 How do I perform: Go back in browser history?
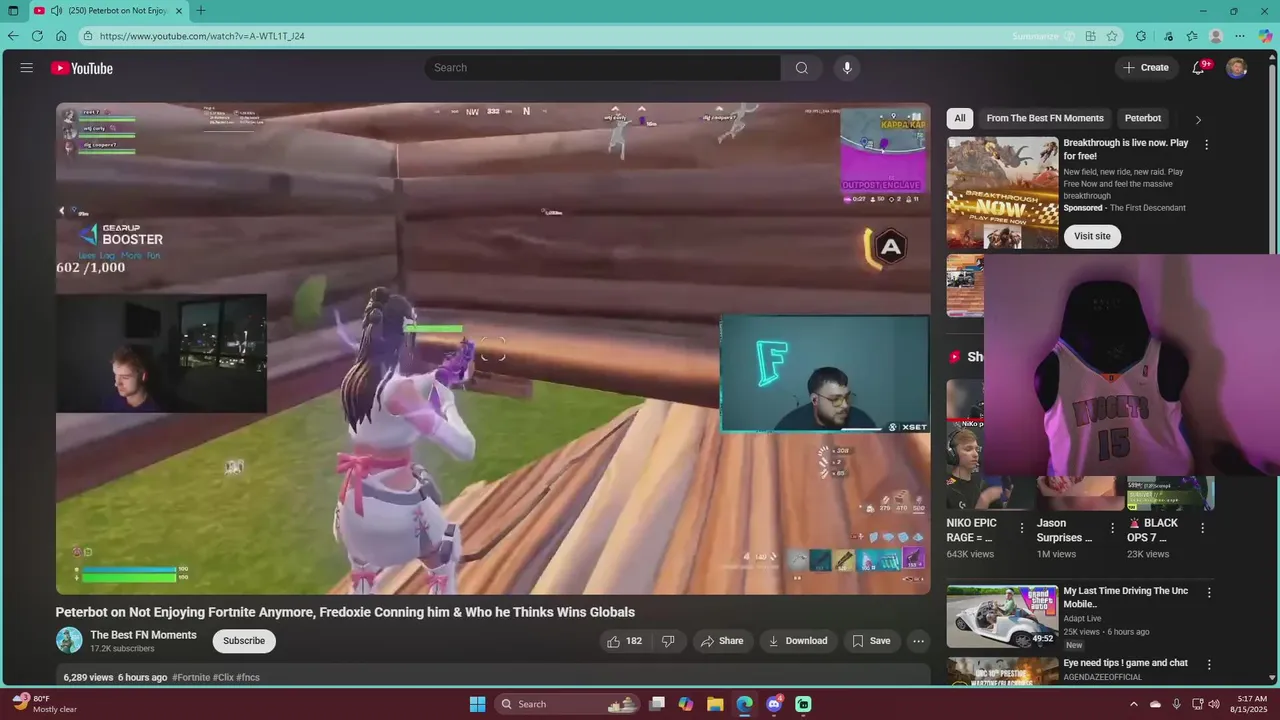click(x=13, y=36)
